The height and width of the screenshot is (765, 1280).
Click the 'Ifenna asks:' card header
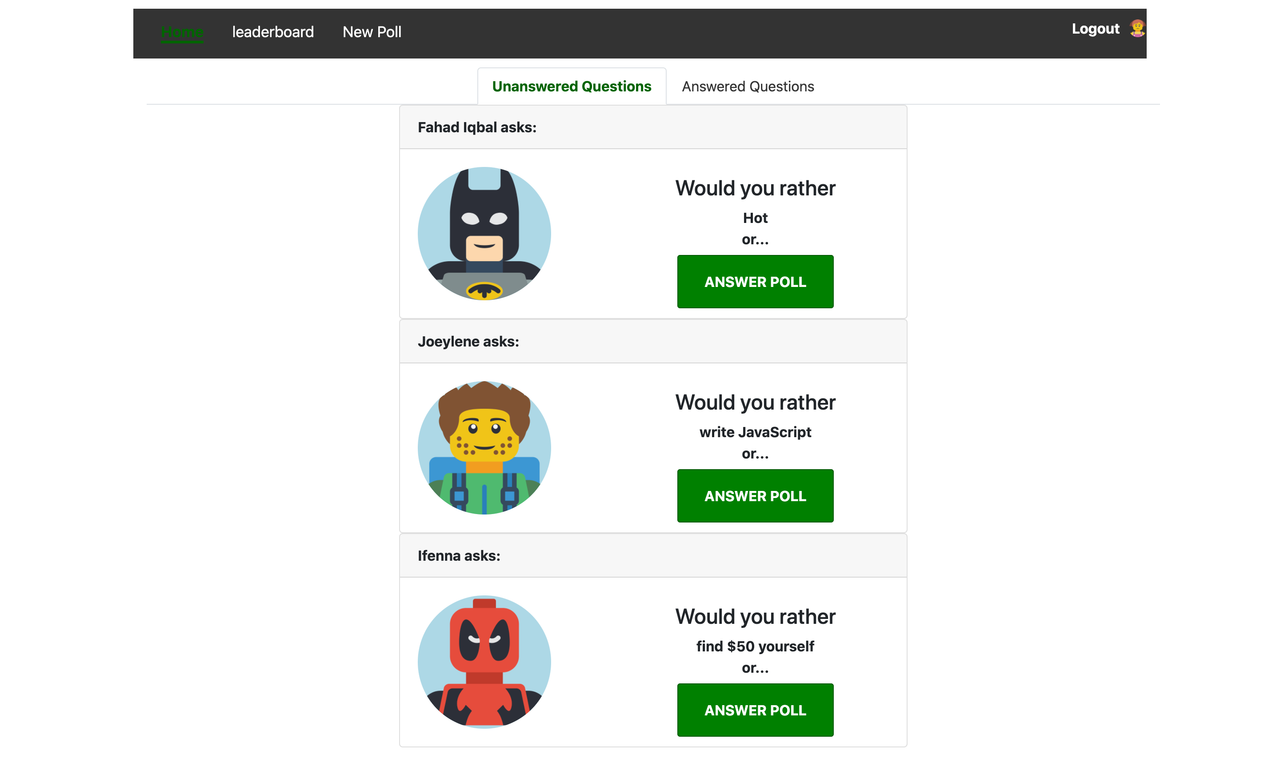coord(653,555)
